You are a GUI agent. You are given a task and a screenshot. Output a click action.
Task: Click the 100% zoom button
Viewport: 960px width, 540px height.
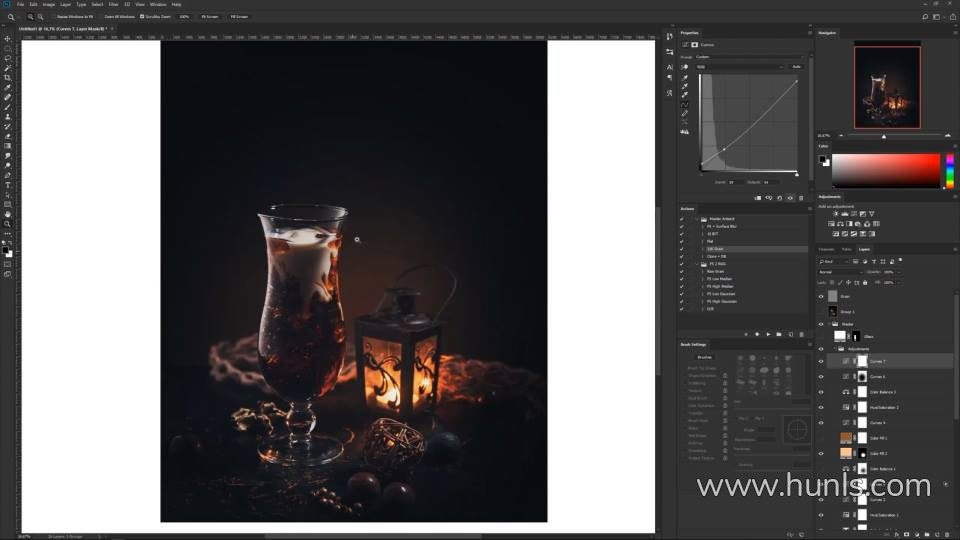coord(184,17)
